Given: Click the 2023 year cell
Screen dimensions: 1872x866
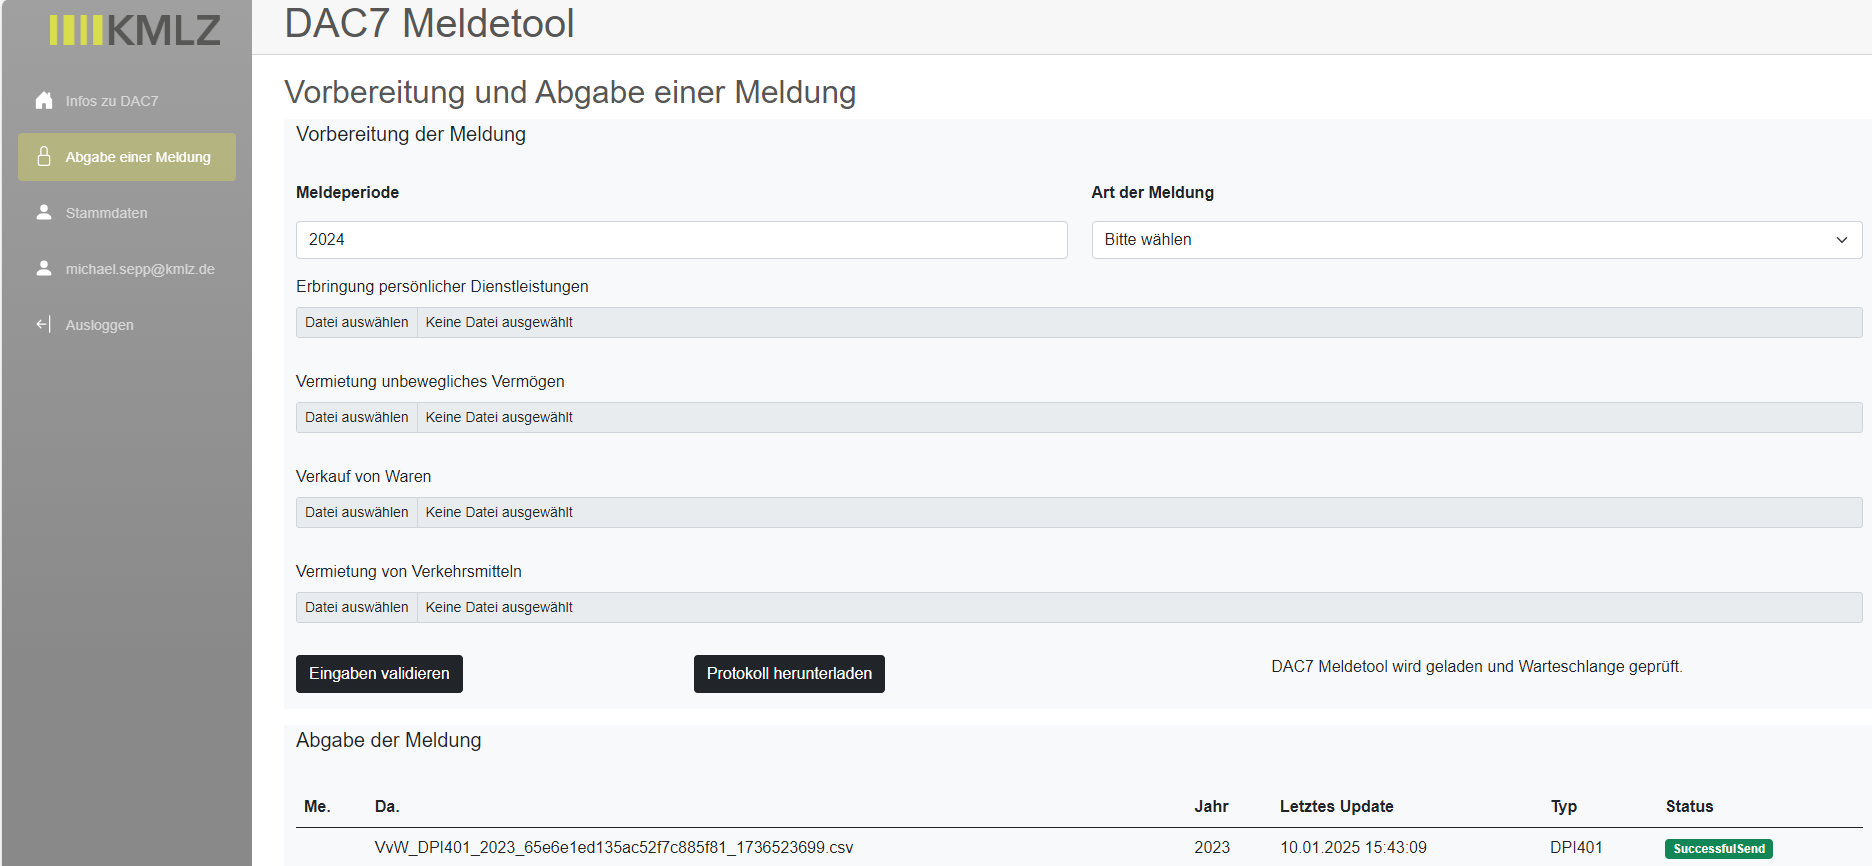Looking at the screenshot, I should [x=1212, y=848].
